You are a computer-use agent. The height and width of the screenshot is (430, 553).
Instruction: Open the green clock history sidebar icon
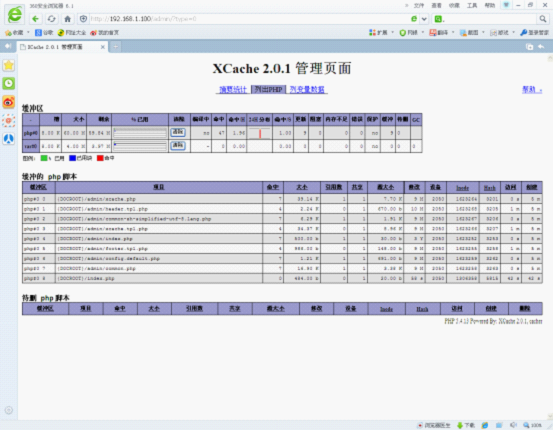pyautogui.click(x=9, y=84)
